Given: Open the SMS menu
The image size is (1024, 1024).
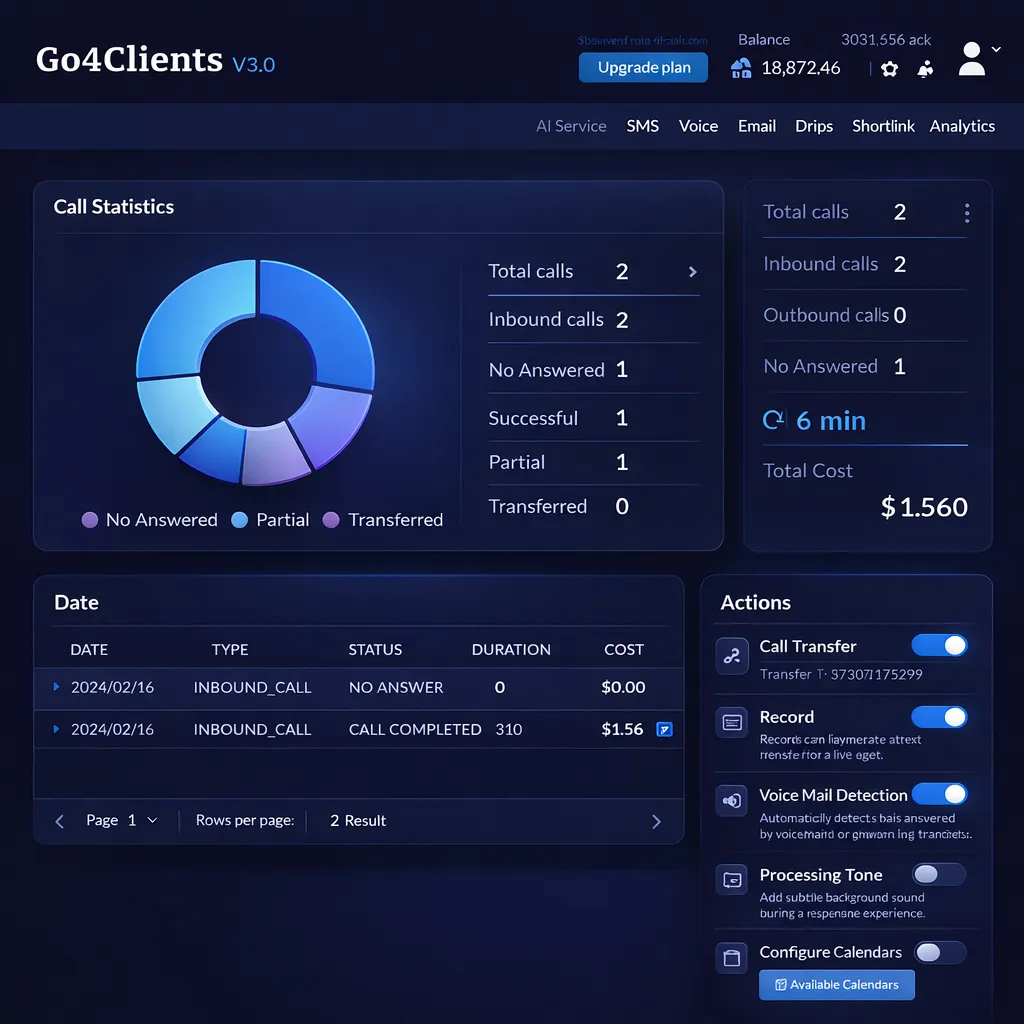Looking at the screenshot, I should click(642, 126).
